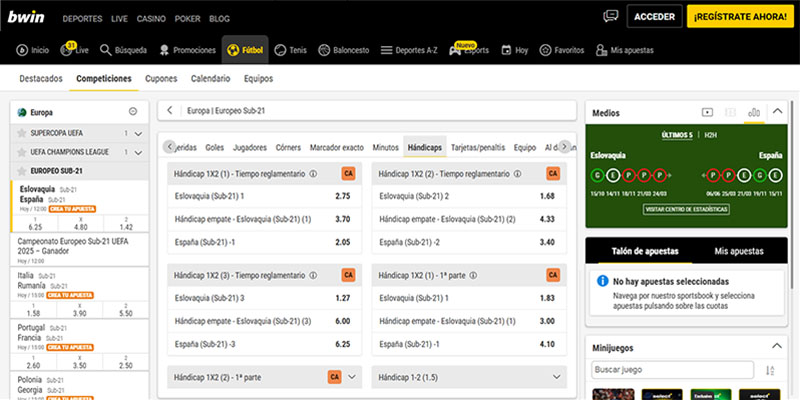The image size is (800, 400).
Task: Switch to H2H stats view
Action: point(710,135)
